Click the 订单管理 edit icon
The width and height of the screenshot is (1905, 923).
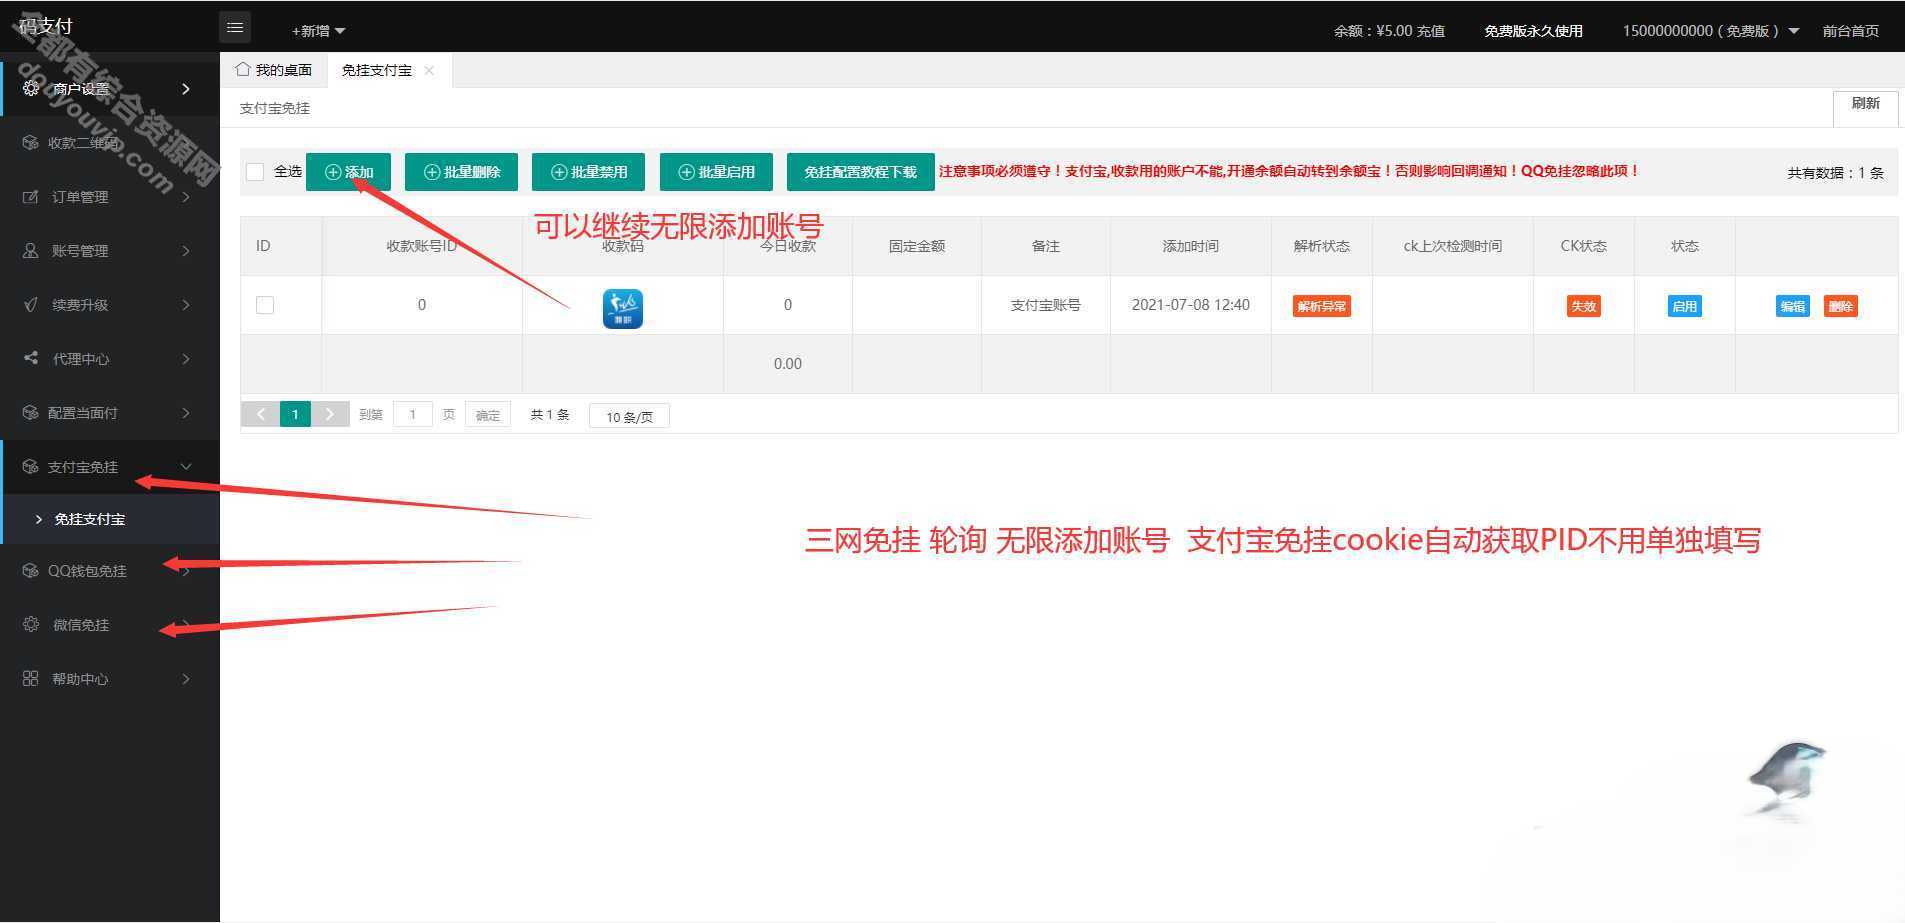point(31,197)
